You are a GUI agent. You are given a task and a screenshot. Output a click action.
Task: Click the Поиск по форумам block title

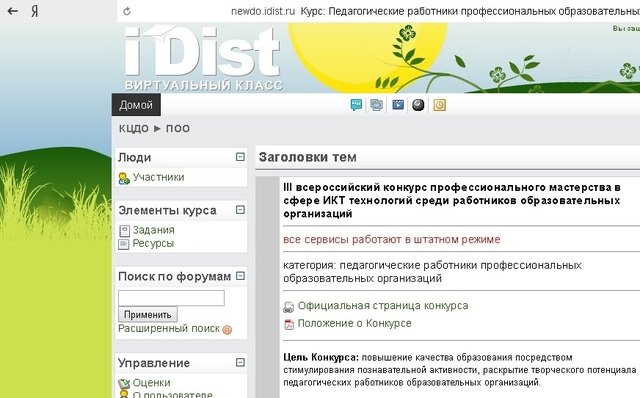point(175,277)
